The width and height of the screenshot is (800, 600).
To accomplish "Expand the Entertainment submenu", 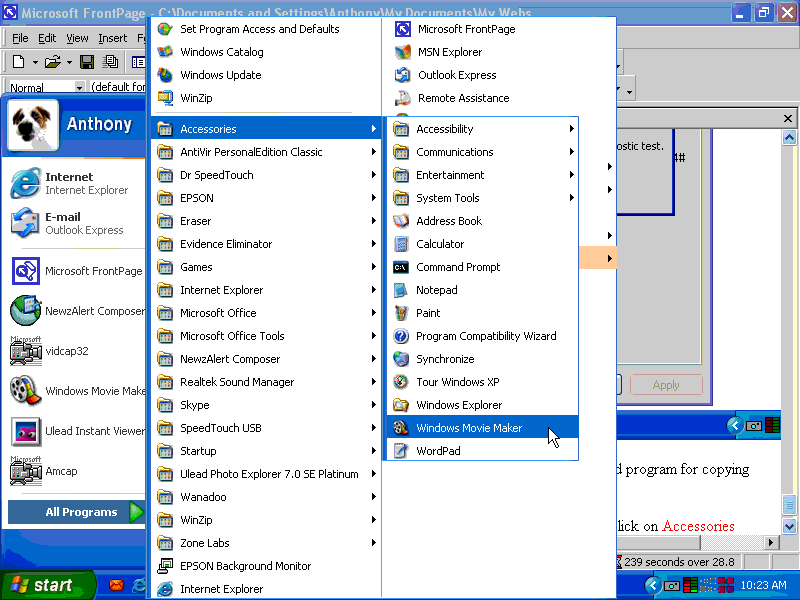I will [482, 175].
